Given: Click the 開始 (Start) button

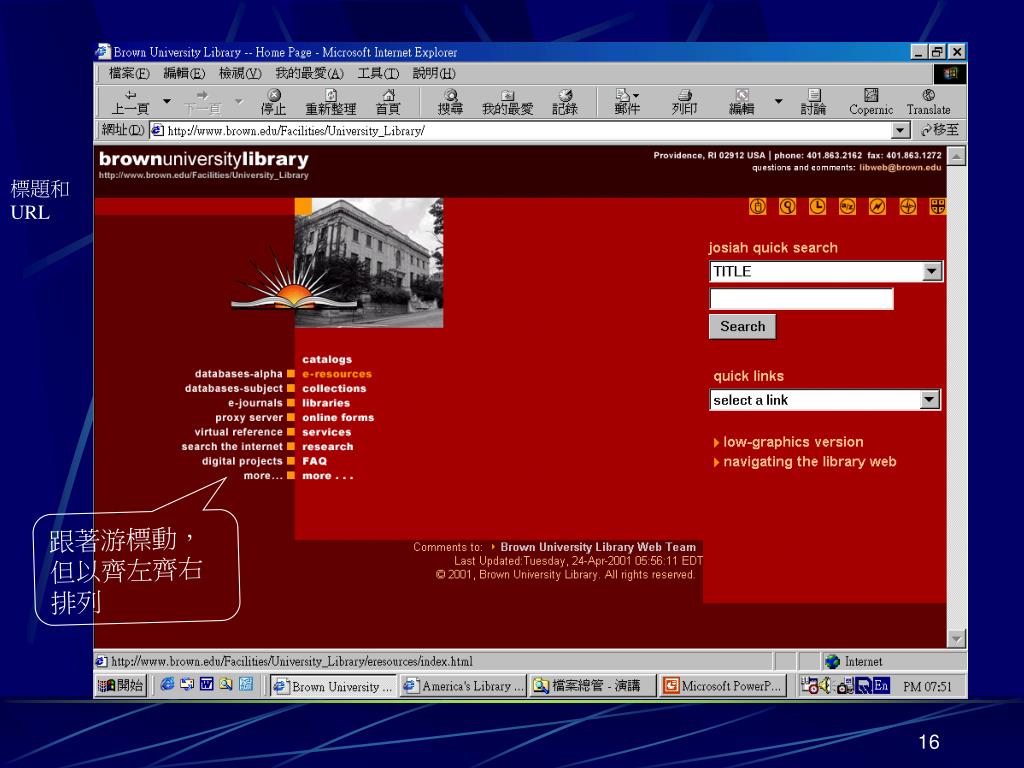Looking at the screenshot, I should point(120,685).
